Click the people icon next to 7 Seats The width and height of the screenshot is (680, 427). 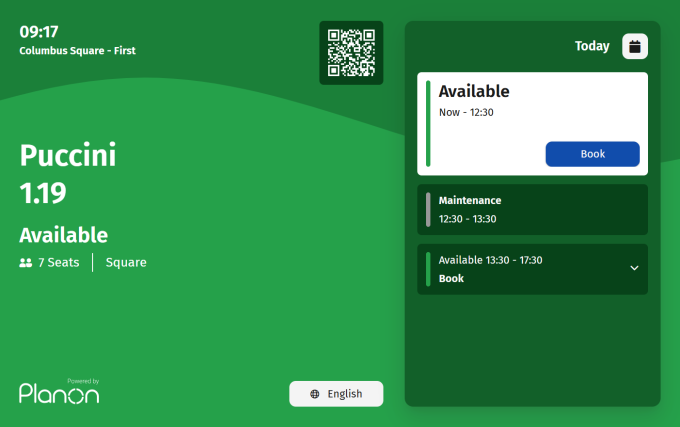click(26, 263)
